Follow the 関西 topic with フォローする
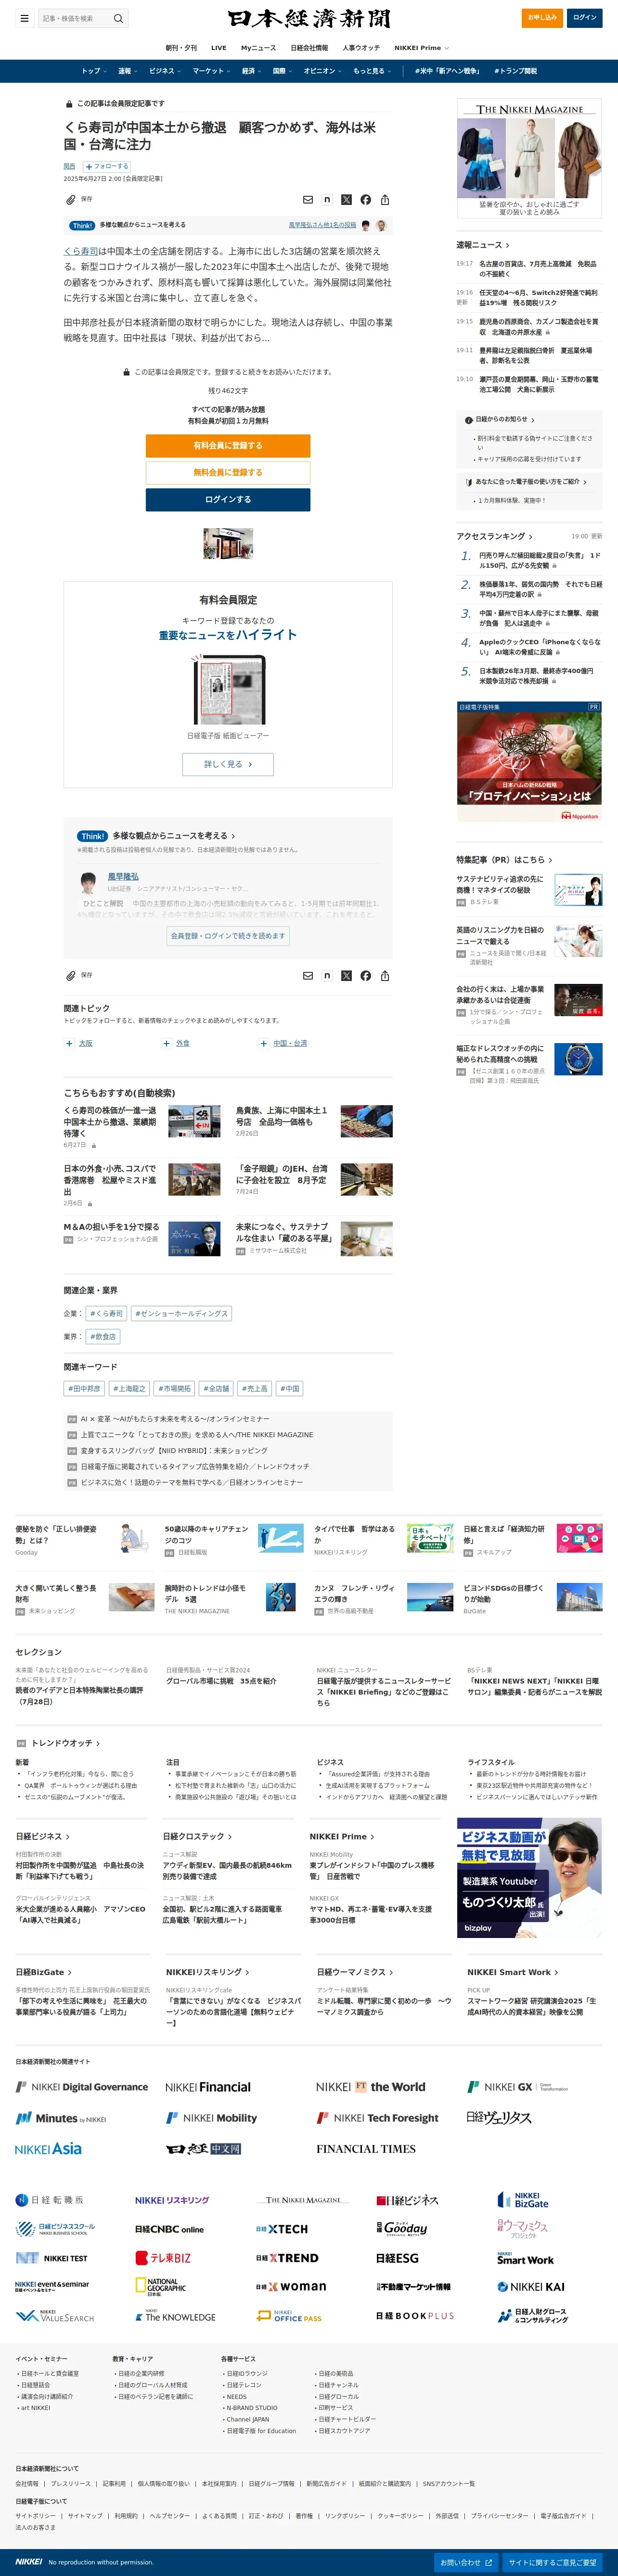618x2576 pixels. click(x=107, y=167)
